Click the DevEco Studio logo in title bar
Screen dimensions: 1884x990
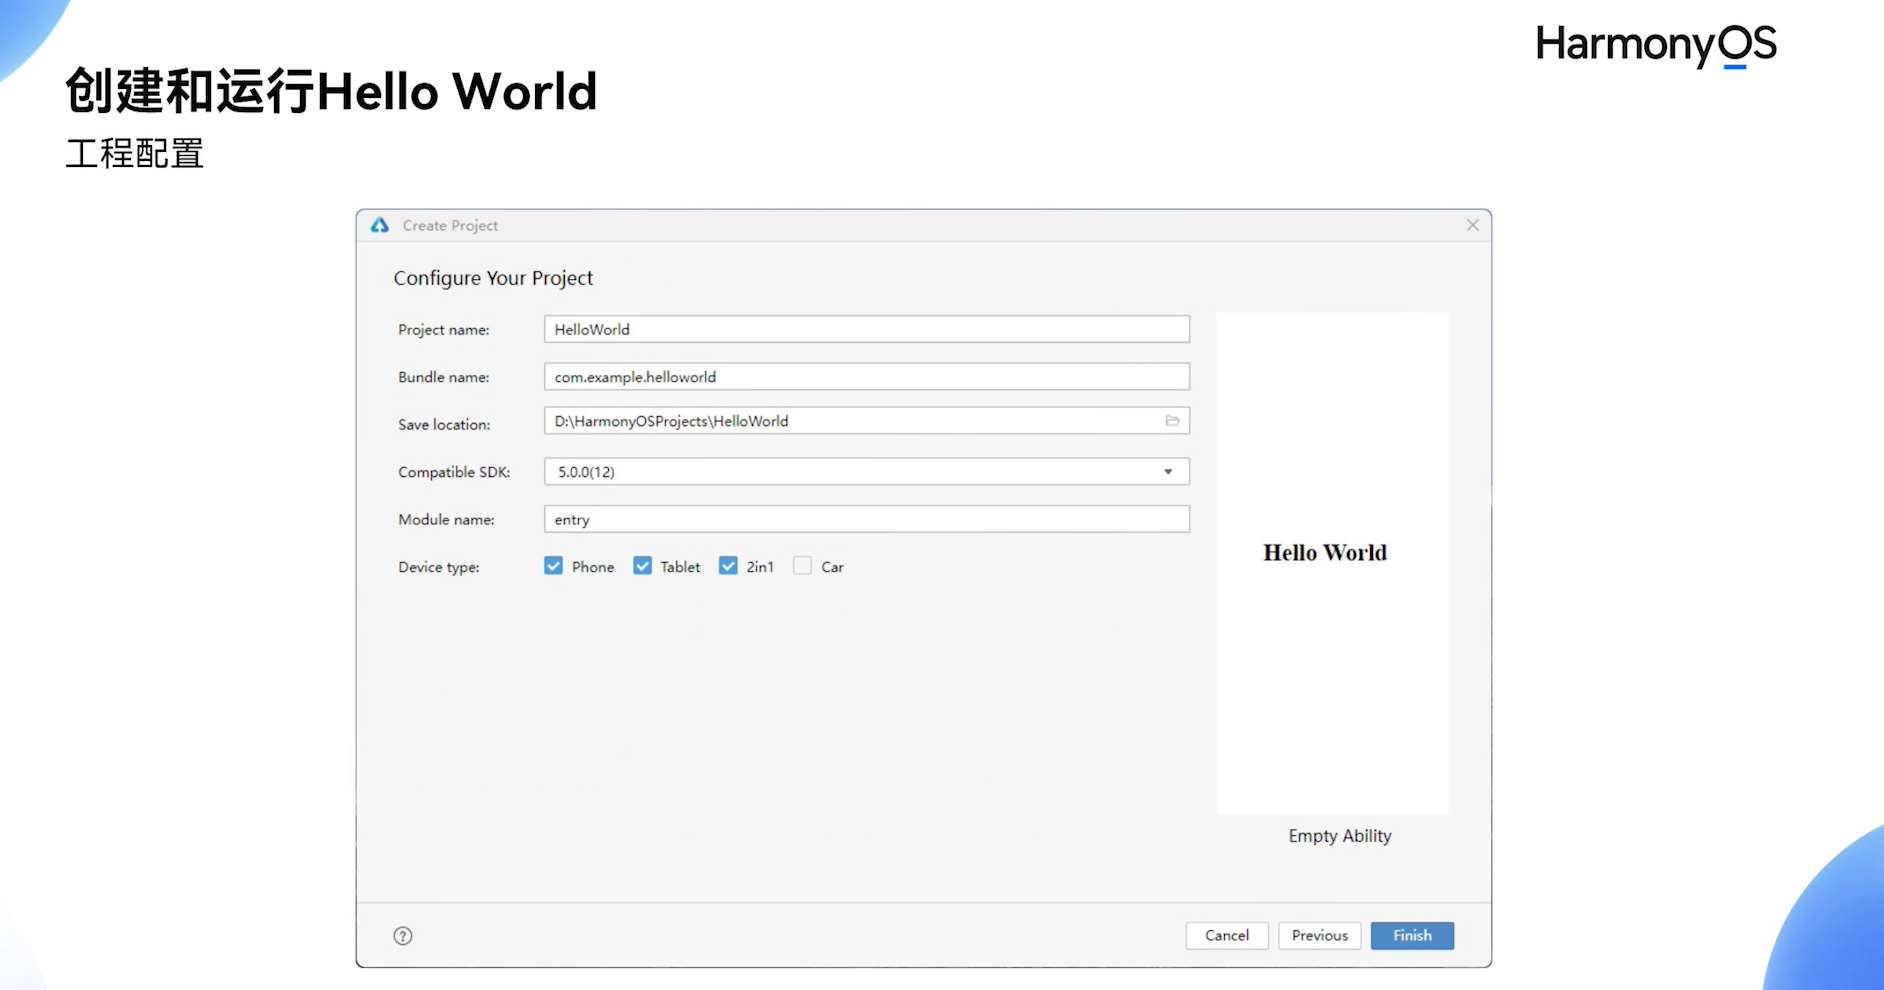(380, 225)
